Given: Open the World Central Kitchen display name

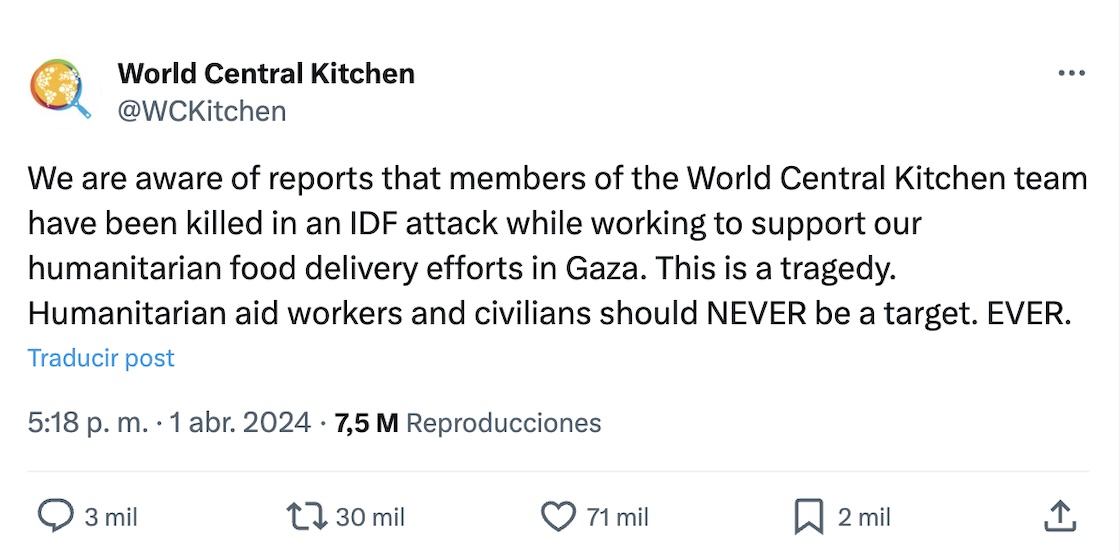Looking at the screenshot, I should pyautogui.click(x=266, y=73).
